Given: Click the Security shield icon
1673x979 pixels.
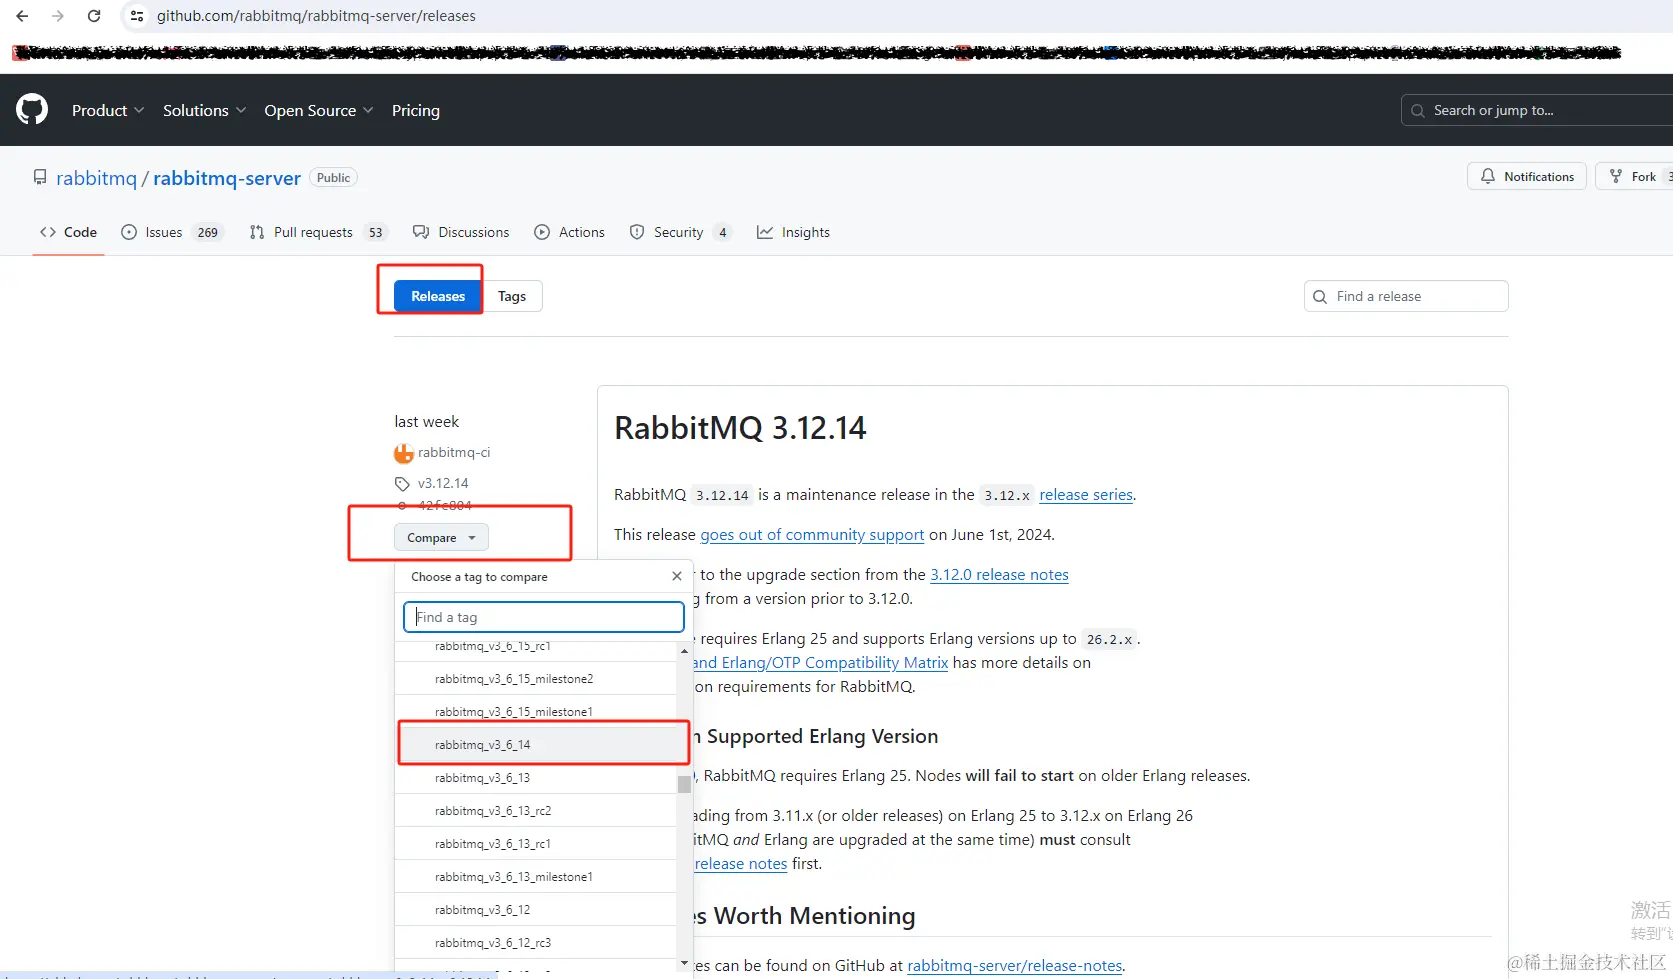Looking at the screenshot, I should [637, 232].
